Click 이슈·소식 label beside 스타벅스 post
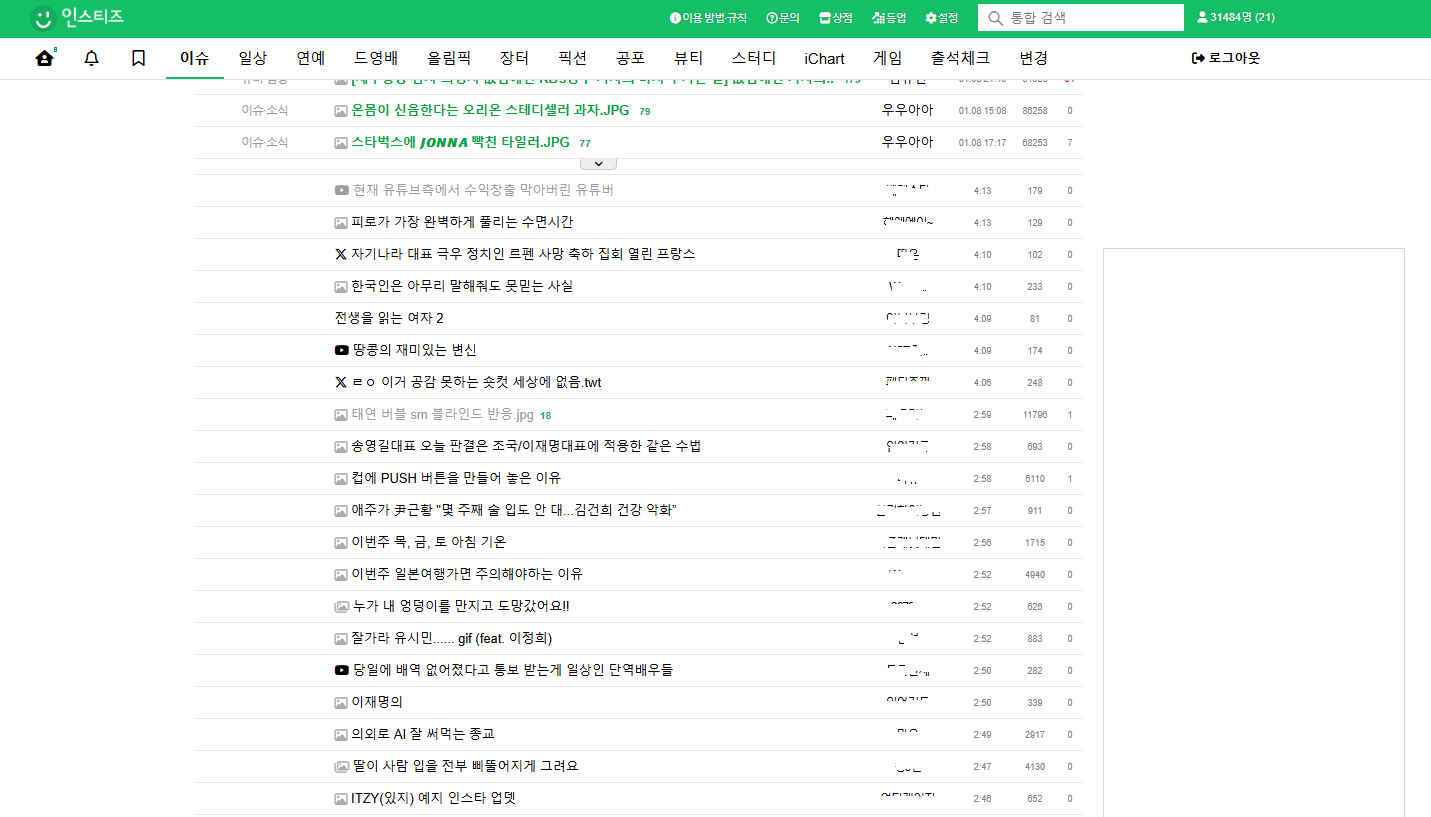This screenshot has height=817, width=1431. click(x=265, y=142)
